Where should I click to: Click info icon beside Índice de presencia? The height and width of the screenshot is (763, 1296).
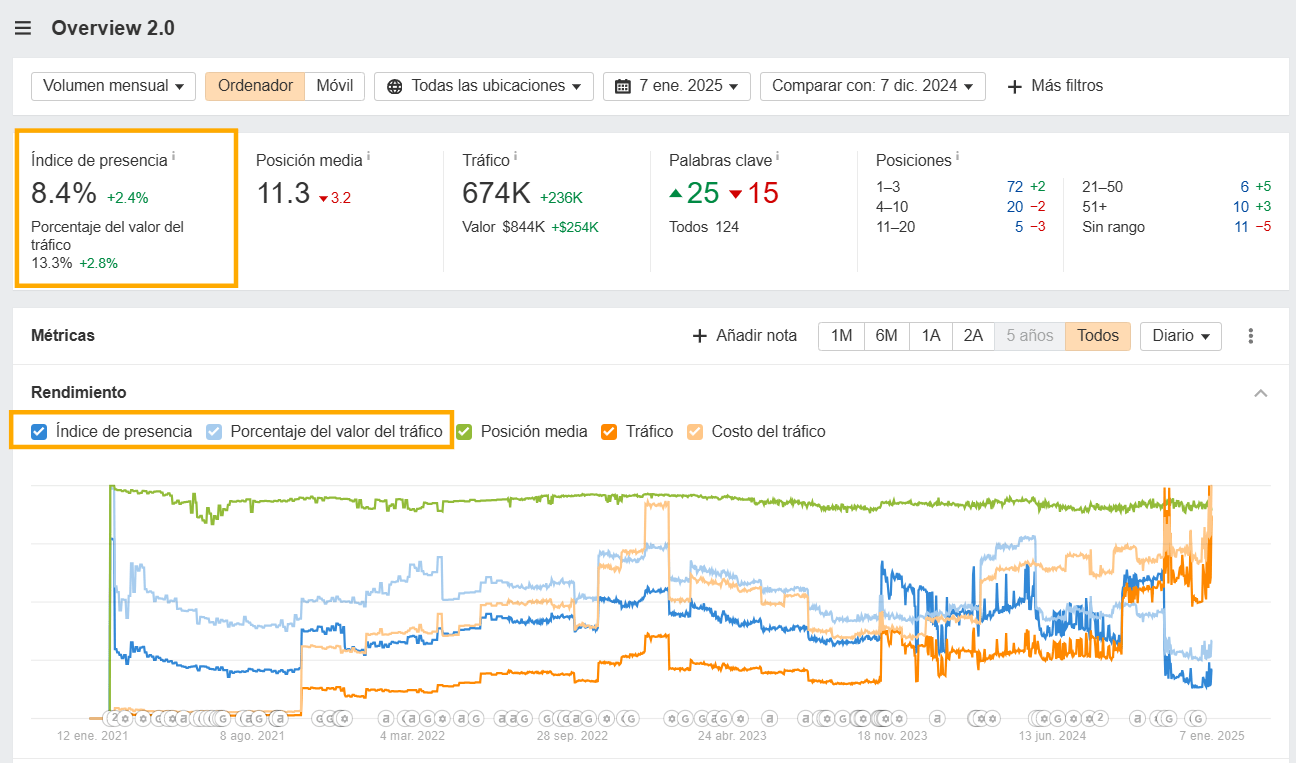pyautogui.click(x=174, y=157)
